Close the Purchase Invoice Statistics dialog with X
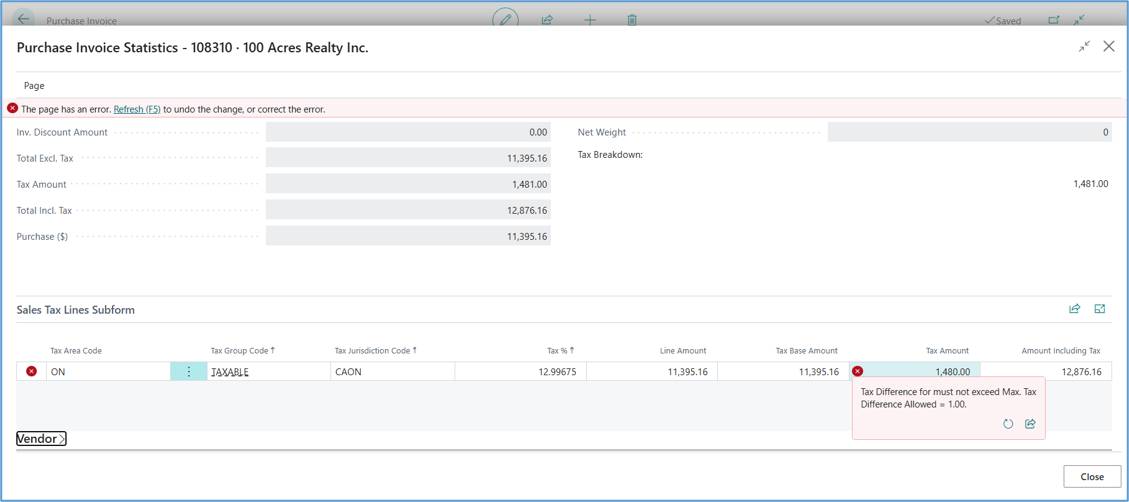 click(1109, 47)
